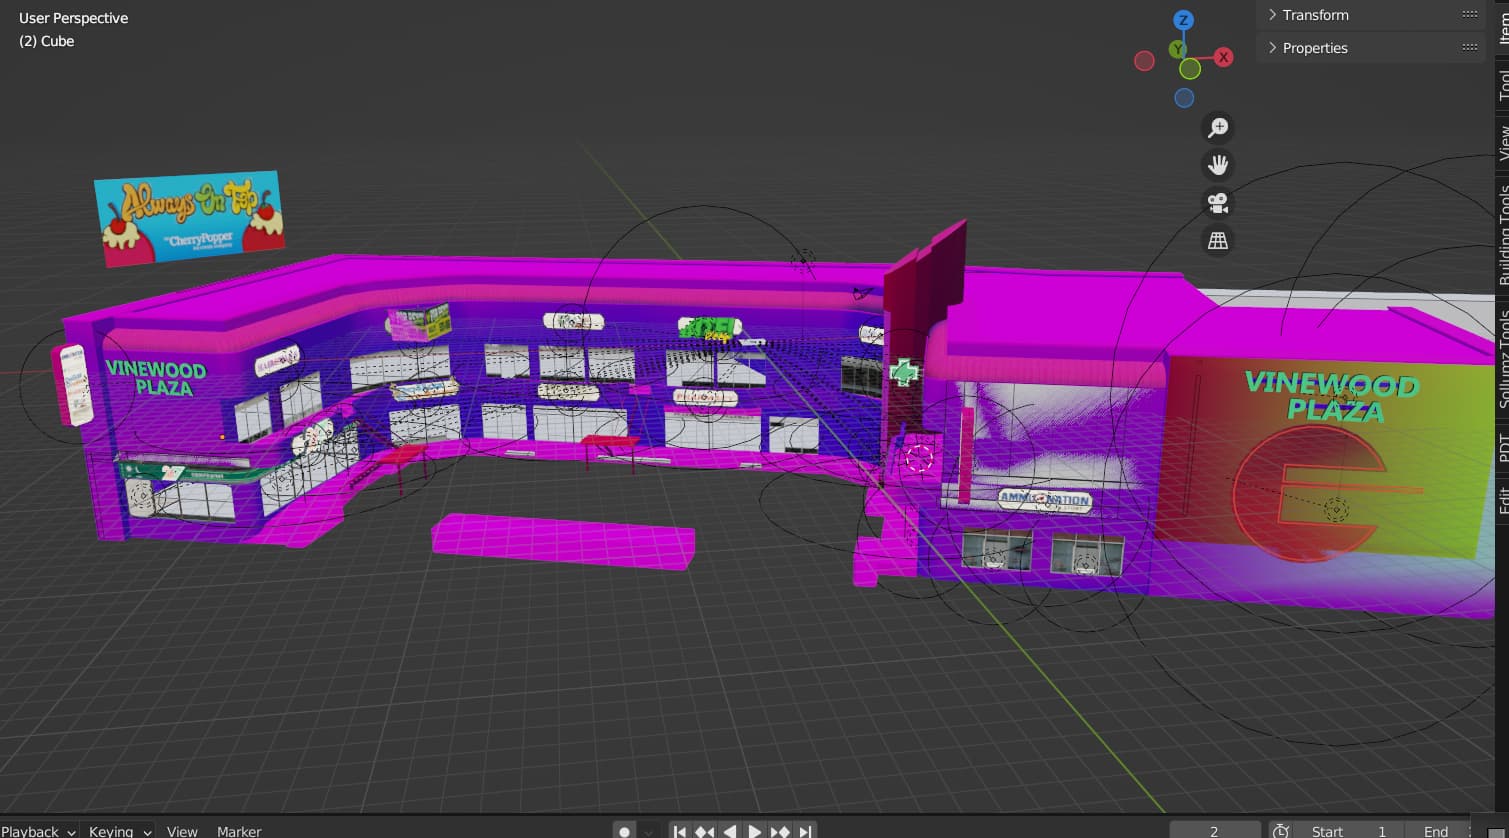Screen dimensions: 1509x838
Task: Switch to the View sidebar tab
Action: pyautogui.click(x=1502, y=142)
